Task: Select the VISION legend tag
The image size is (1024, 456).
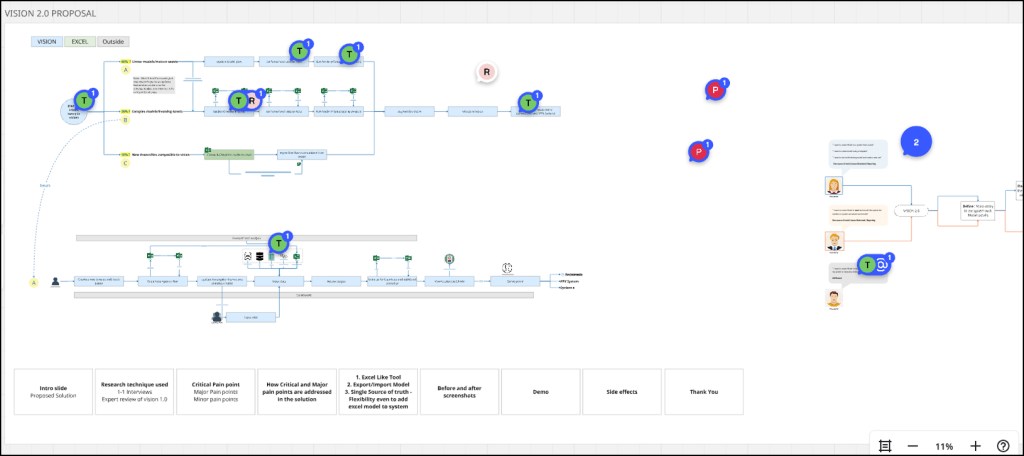Action: pyautogui.click(x=47, y=42)
